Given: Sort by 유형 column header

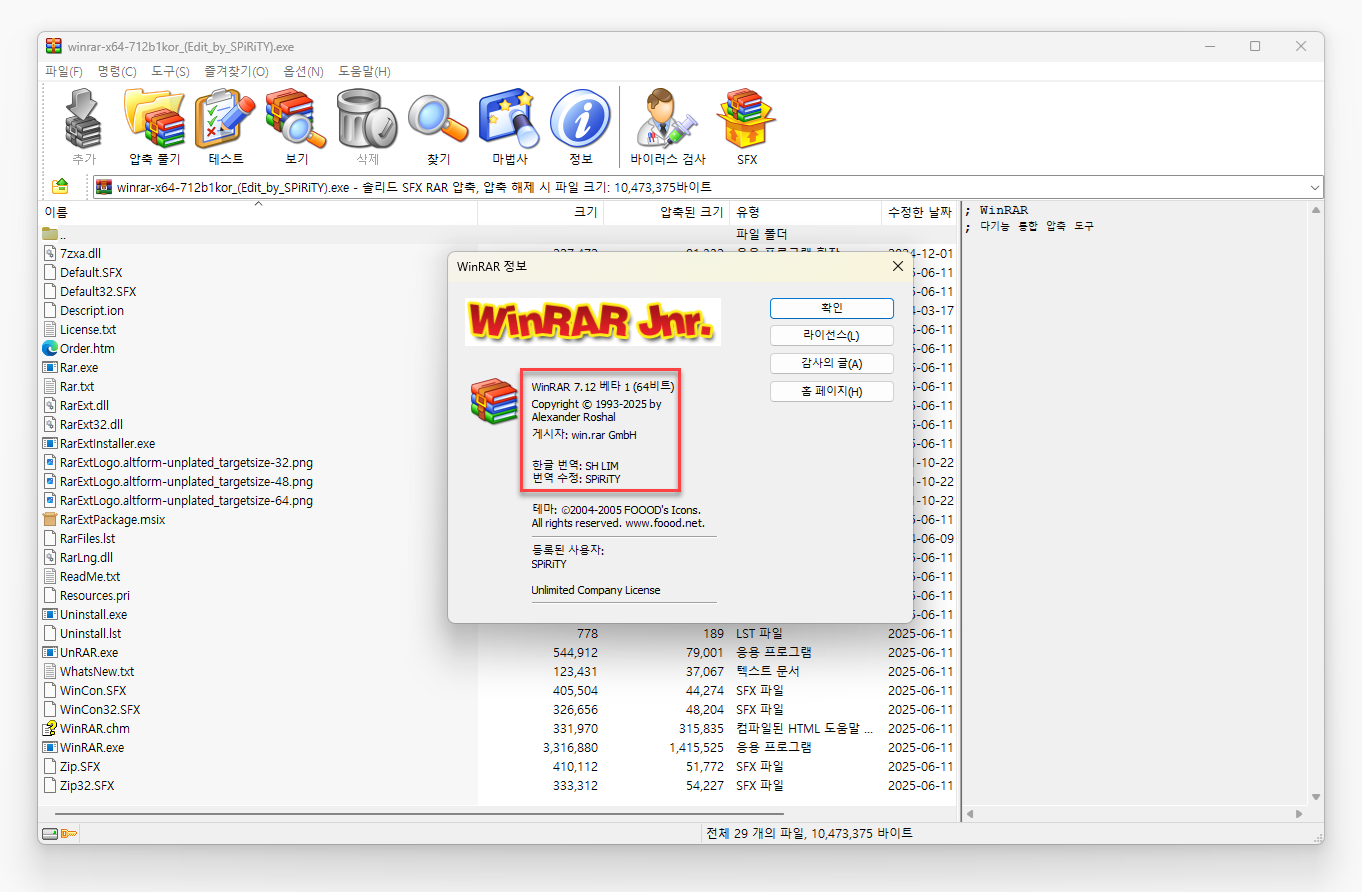Looking at the screenshot, I should pos(806,212).
